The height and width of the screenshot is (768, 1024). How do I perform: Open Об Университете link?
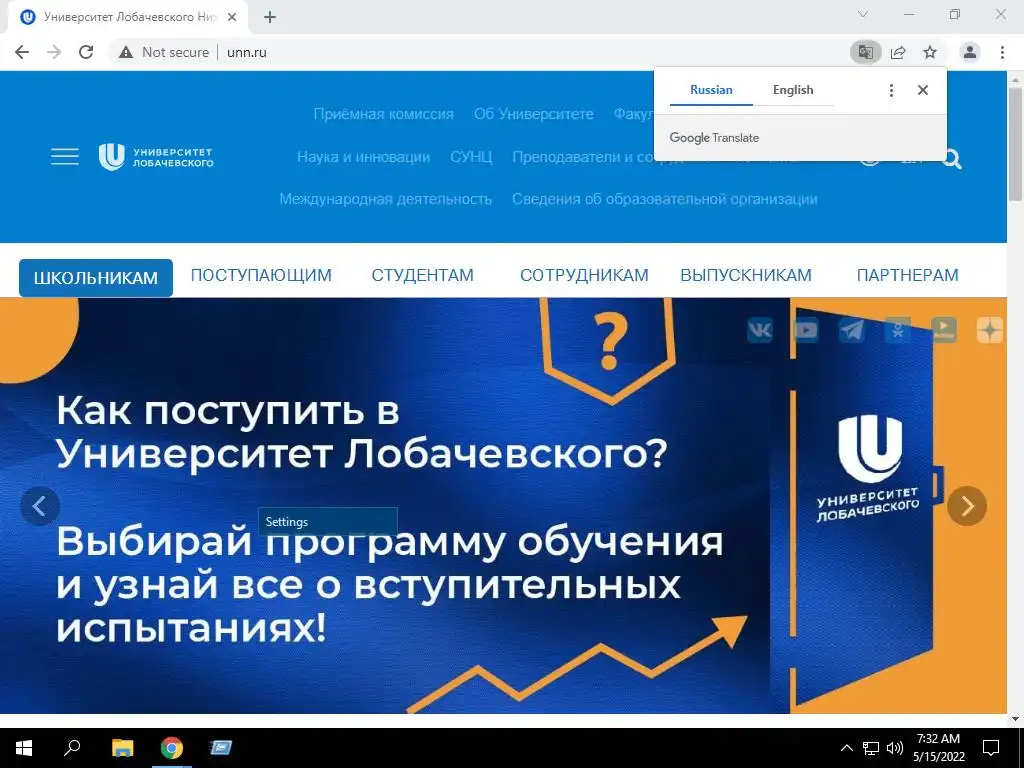pyautogui.click(x=534, y=114)
